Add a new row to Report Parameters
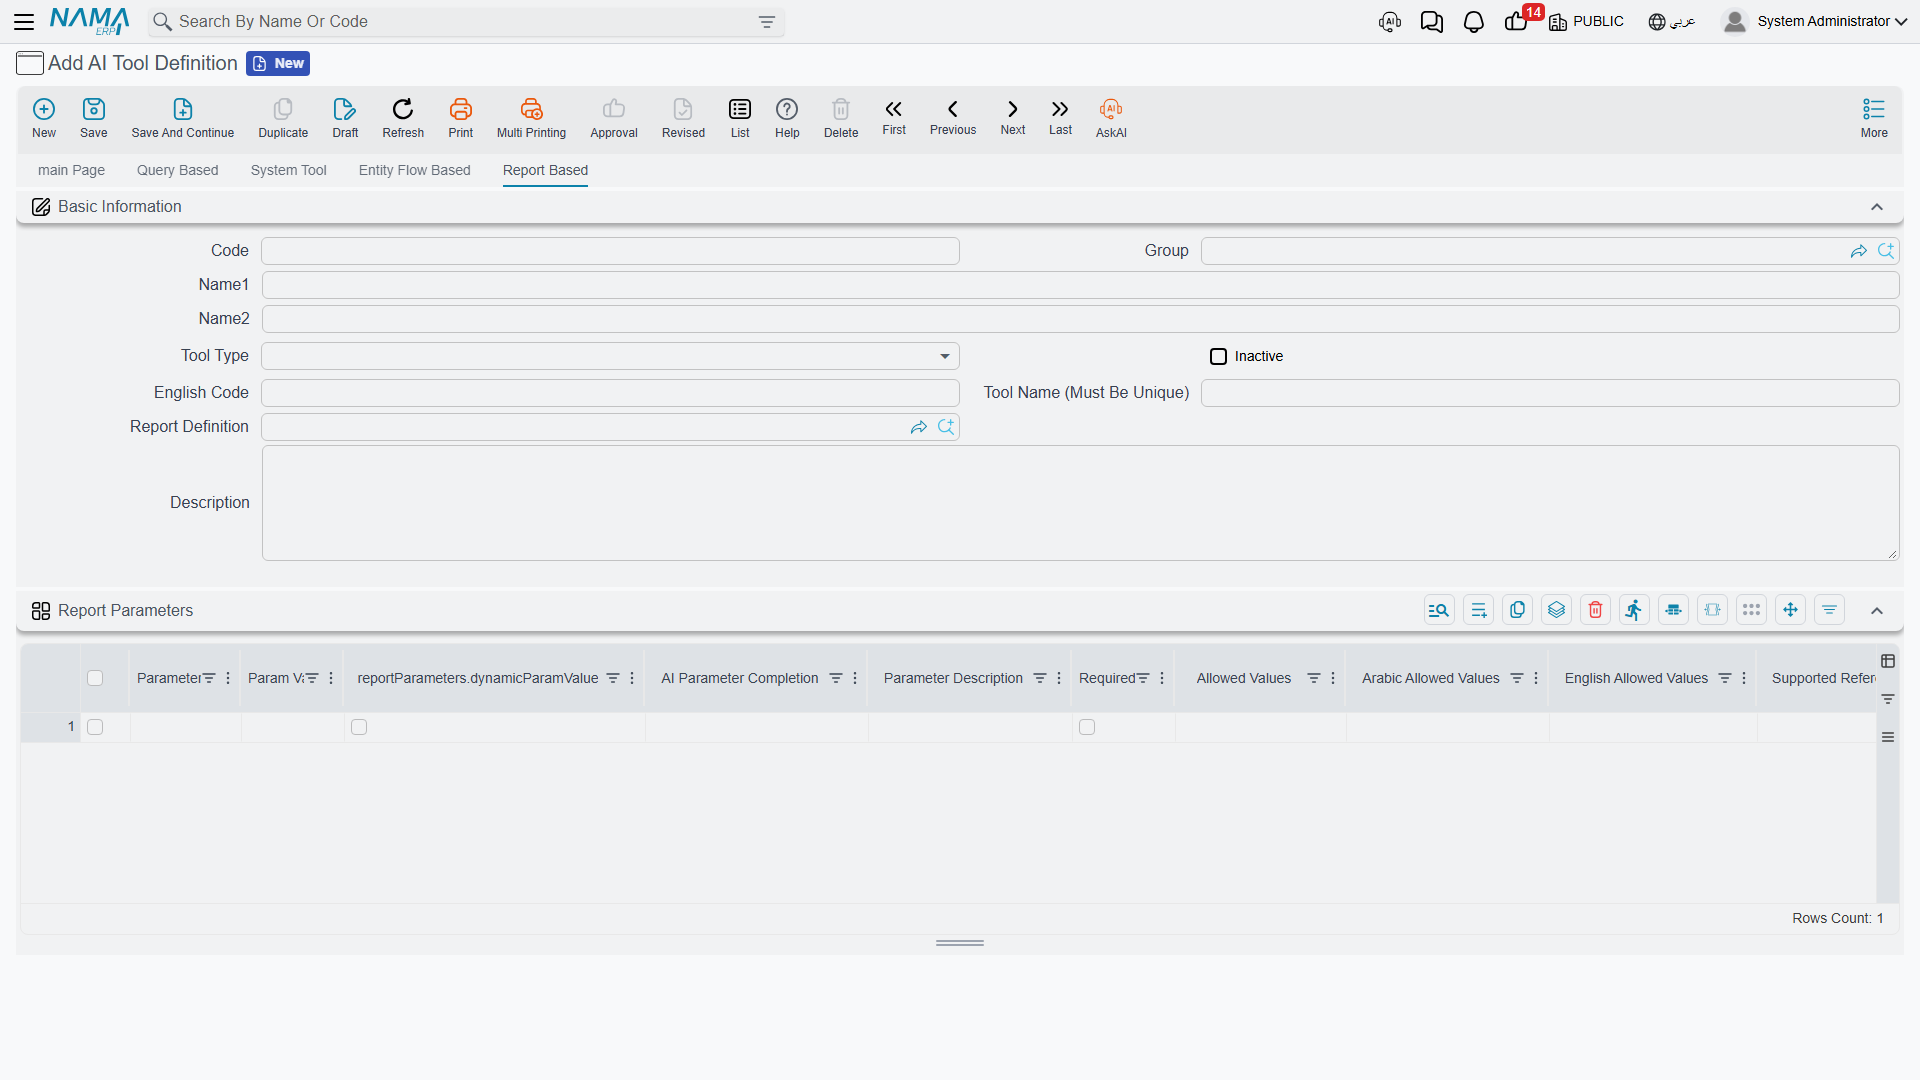This screenshot has width=1920, height=1080. point(1478,610)
